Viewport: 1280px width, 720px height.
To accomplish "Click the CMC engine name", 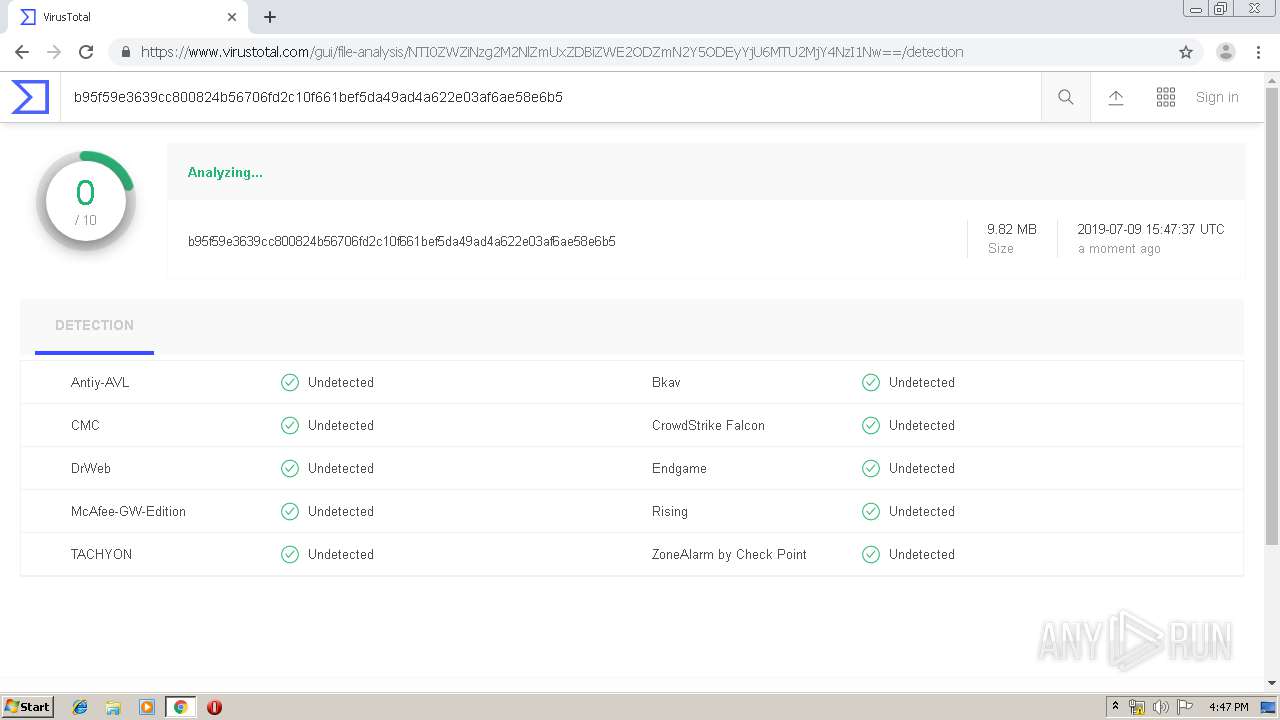I will 85,425.
